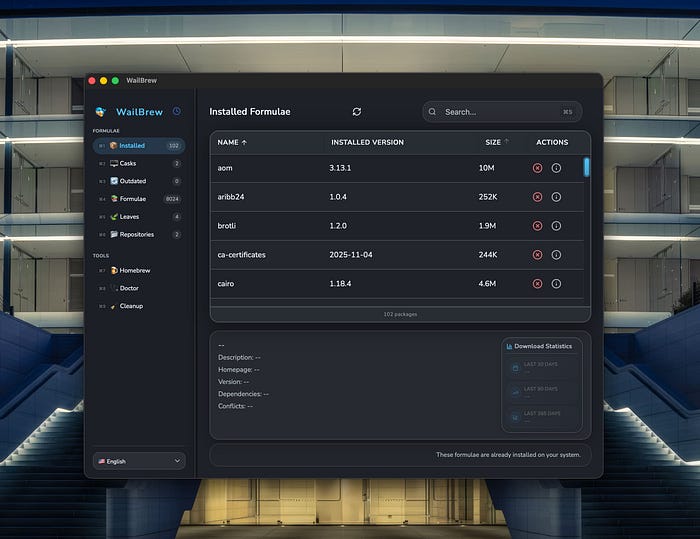Select the cairo row name
Image resolution: width=700 pixels, height=539 pixels.
click(226, 284)
